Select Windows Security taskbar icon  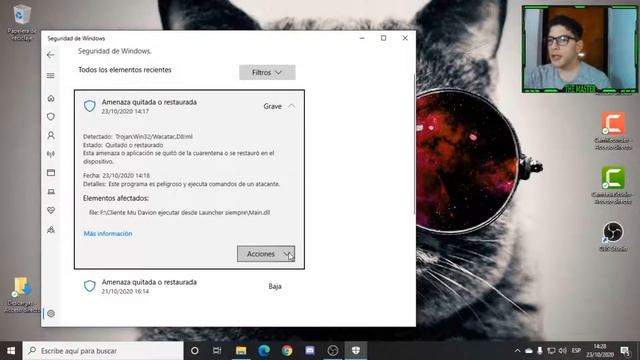pyautogui.click(x=356, y=351)
